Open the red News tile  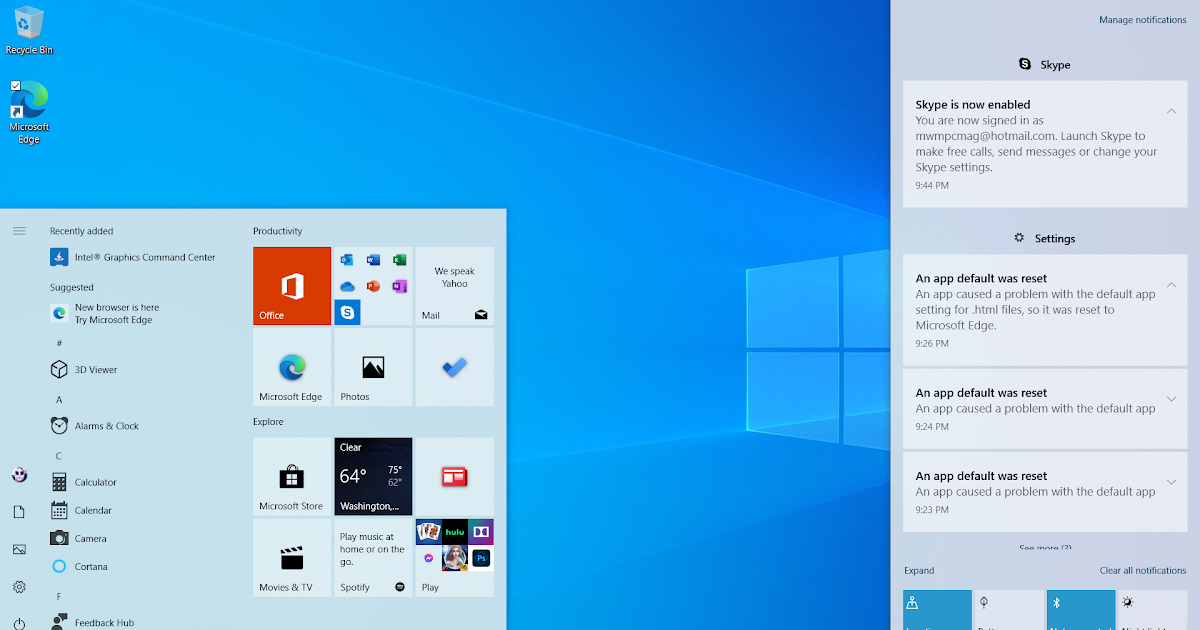pos(454,476)
